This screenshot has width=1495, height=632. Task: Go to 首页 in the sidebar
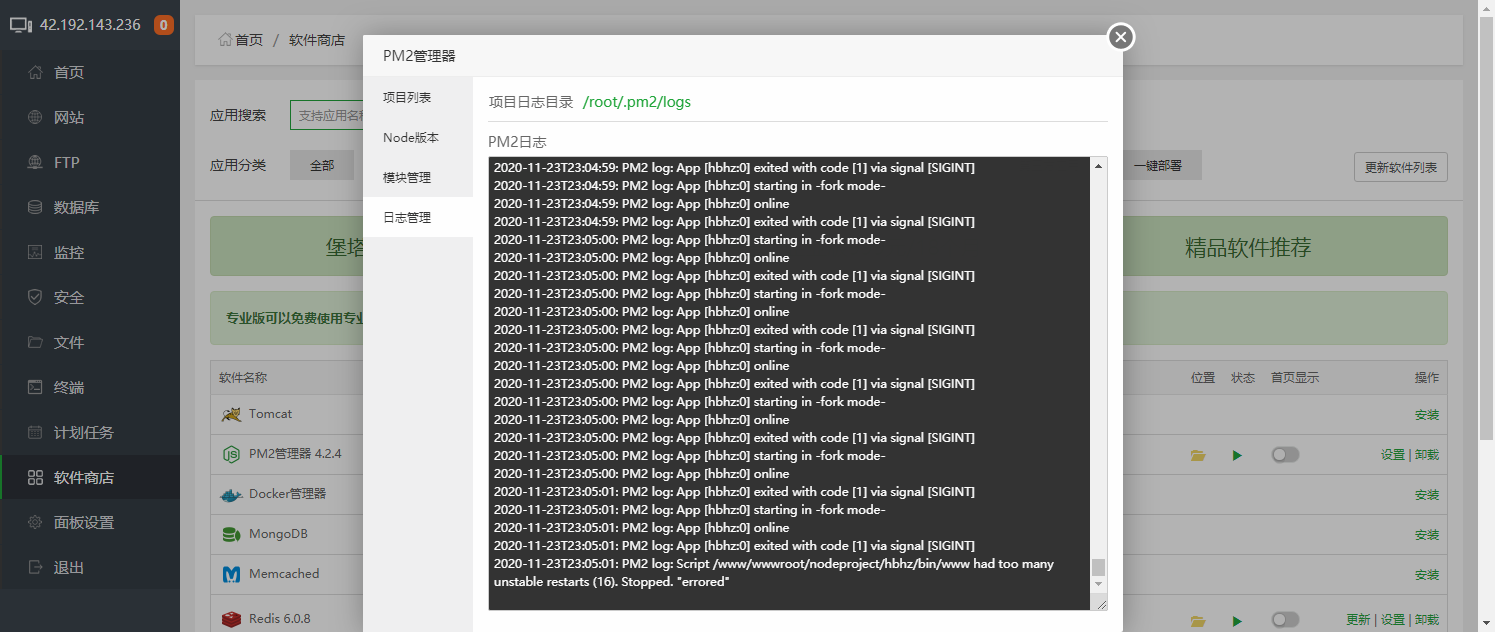90,72
